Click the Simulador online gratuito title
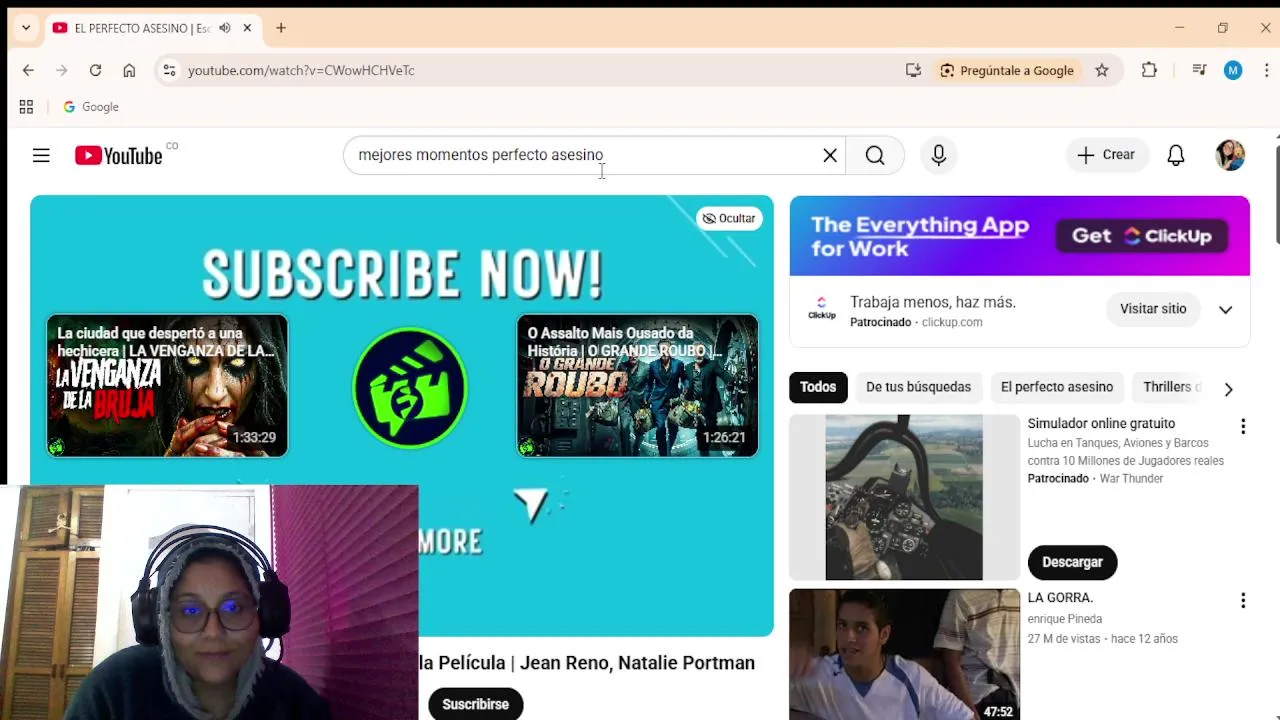This screenshot has height=720, width=1280. [x=1101, y=424]
